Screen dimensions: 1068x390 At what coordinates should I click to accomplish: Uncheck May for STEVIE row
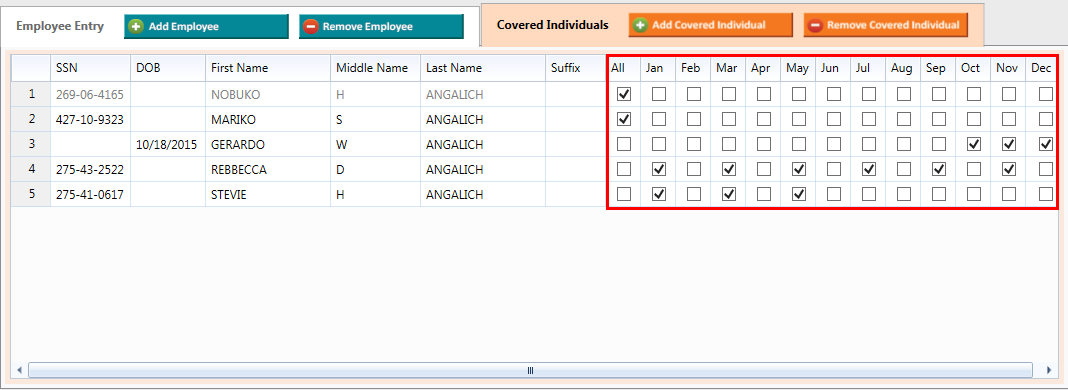tap(799, 194)
